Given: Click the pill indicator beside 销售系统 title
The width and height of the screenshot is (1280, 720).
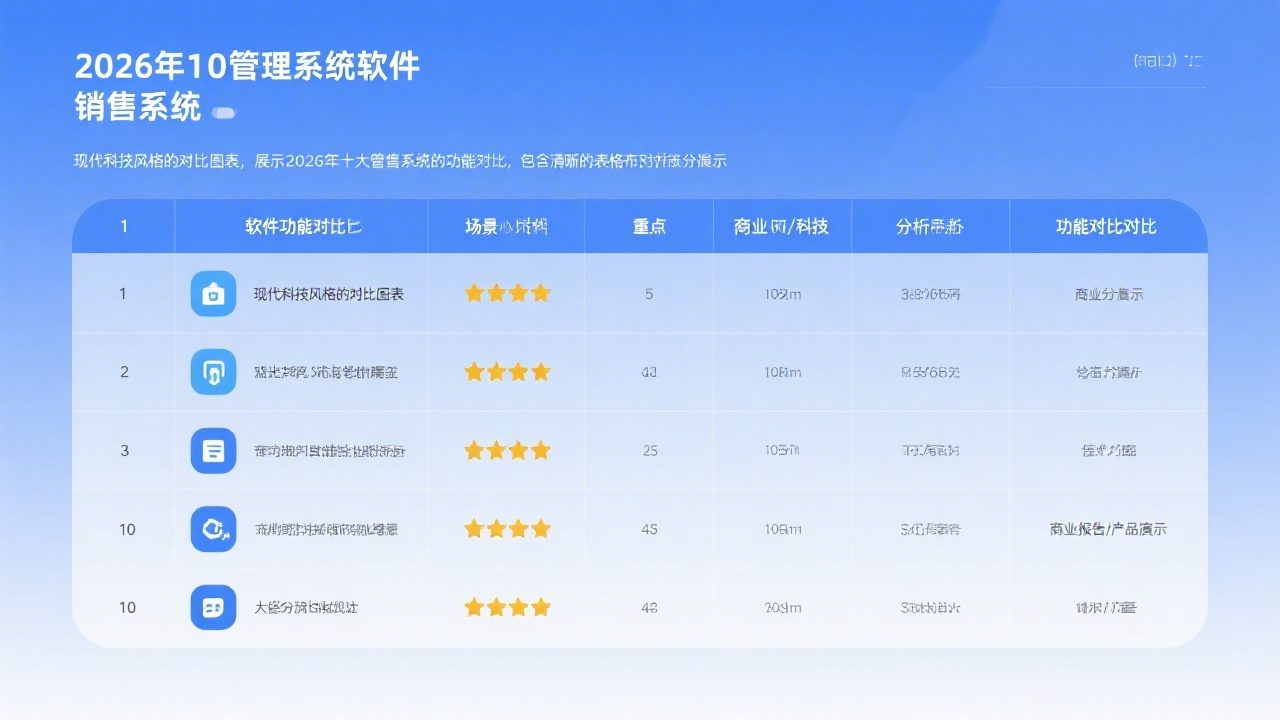Looking at the screenshot, I should 224,113.
